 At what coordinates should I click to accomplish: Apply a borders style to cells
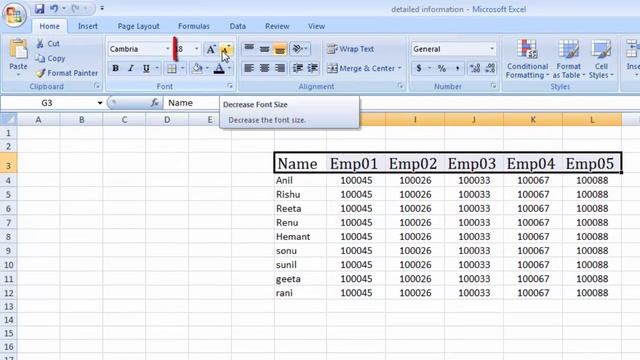point(172,69)
